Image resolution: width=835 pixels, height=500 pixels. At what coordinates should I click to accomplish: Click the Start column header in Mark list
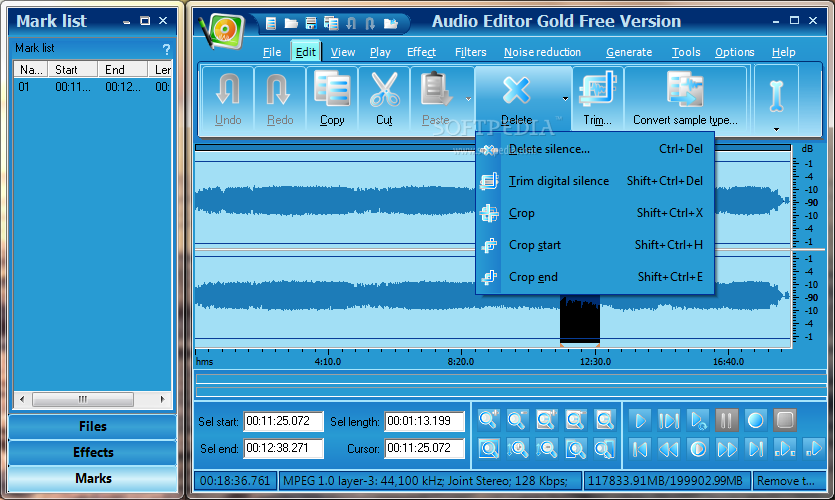[x=73, y=70]
